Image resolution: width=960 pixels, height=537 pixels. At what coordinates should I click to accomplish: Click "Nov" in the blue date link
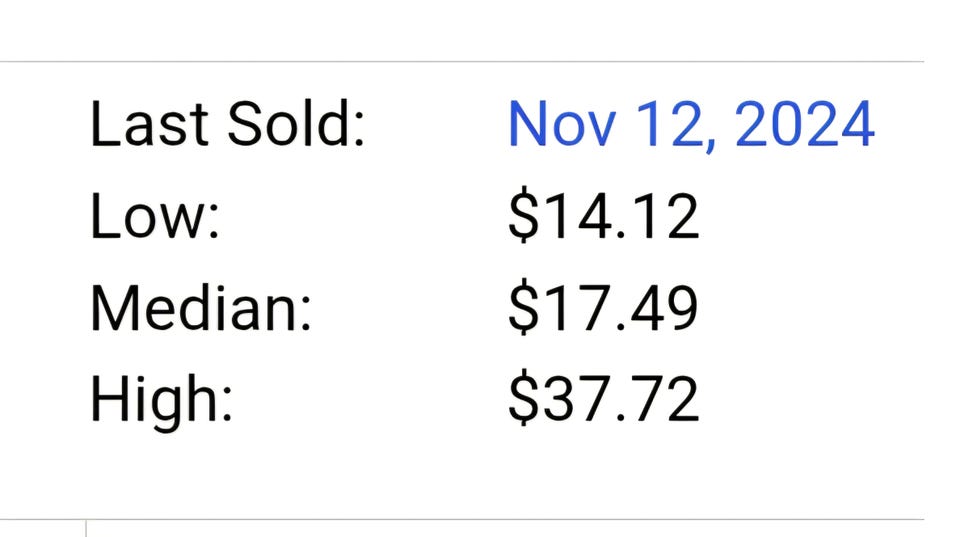[555, 124]
